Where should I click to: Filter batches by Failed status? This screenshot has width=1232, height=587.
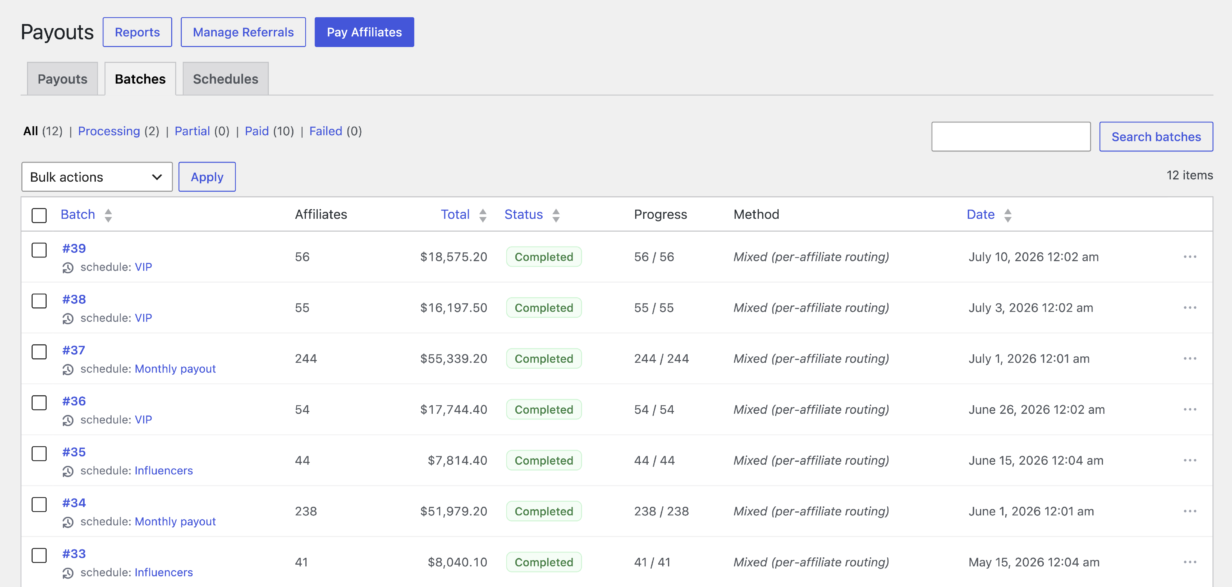tap(326, 131)
